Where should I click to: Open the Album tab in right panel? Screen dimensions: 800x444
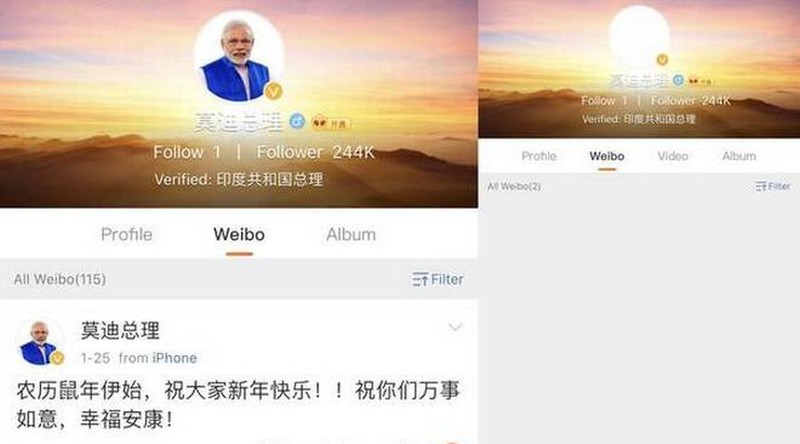click(x=739, y=156)
